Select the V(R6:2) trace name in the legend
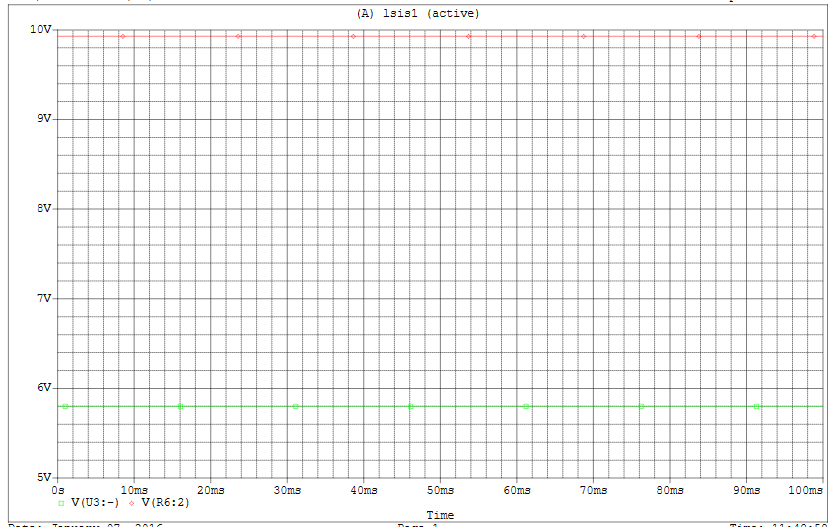The height and width of the screenshot is (527, 836). 167,502
